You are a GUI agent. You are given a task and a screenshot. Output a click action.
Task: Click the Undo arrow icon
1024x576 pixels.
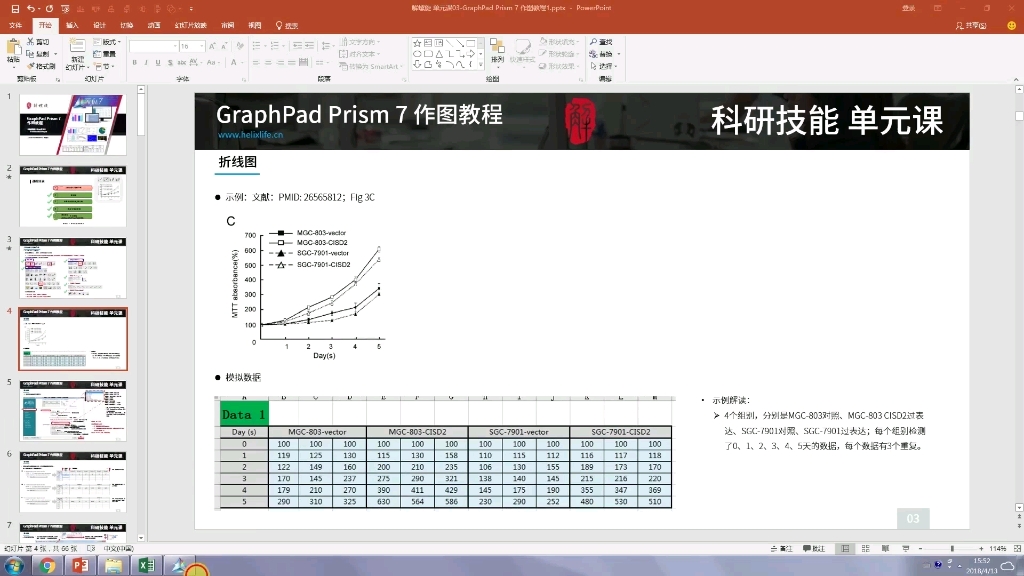tap(31, 8)
